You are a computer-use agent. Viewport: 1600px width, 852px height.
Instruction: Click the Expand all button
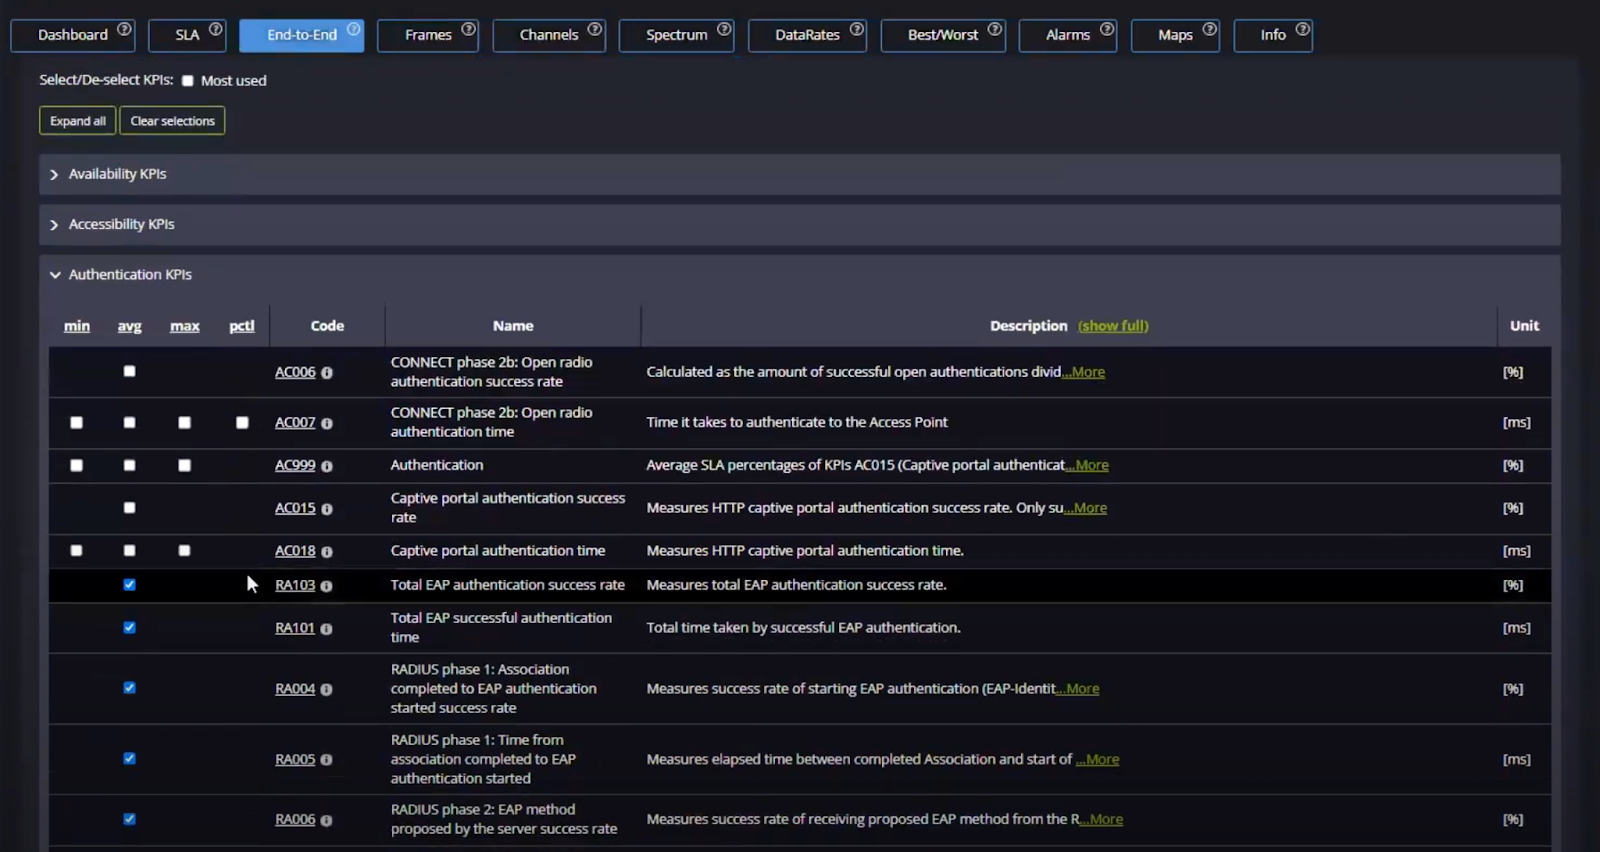[x=78, y=121]
